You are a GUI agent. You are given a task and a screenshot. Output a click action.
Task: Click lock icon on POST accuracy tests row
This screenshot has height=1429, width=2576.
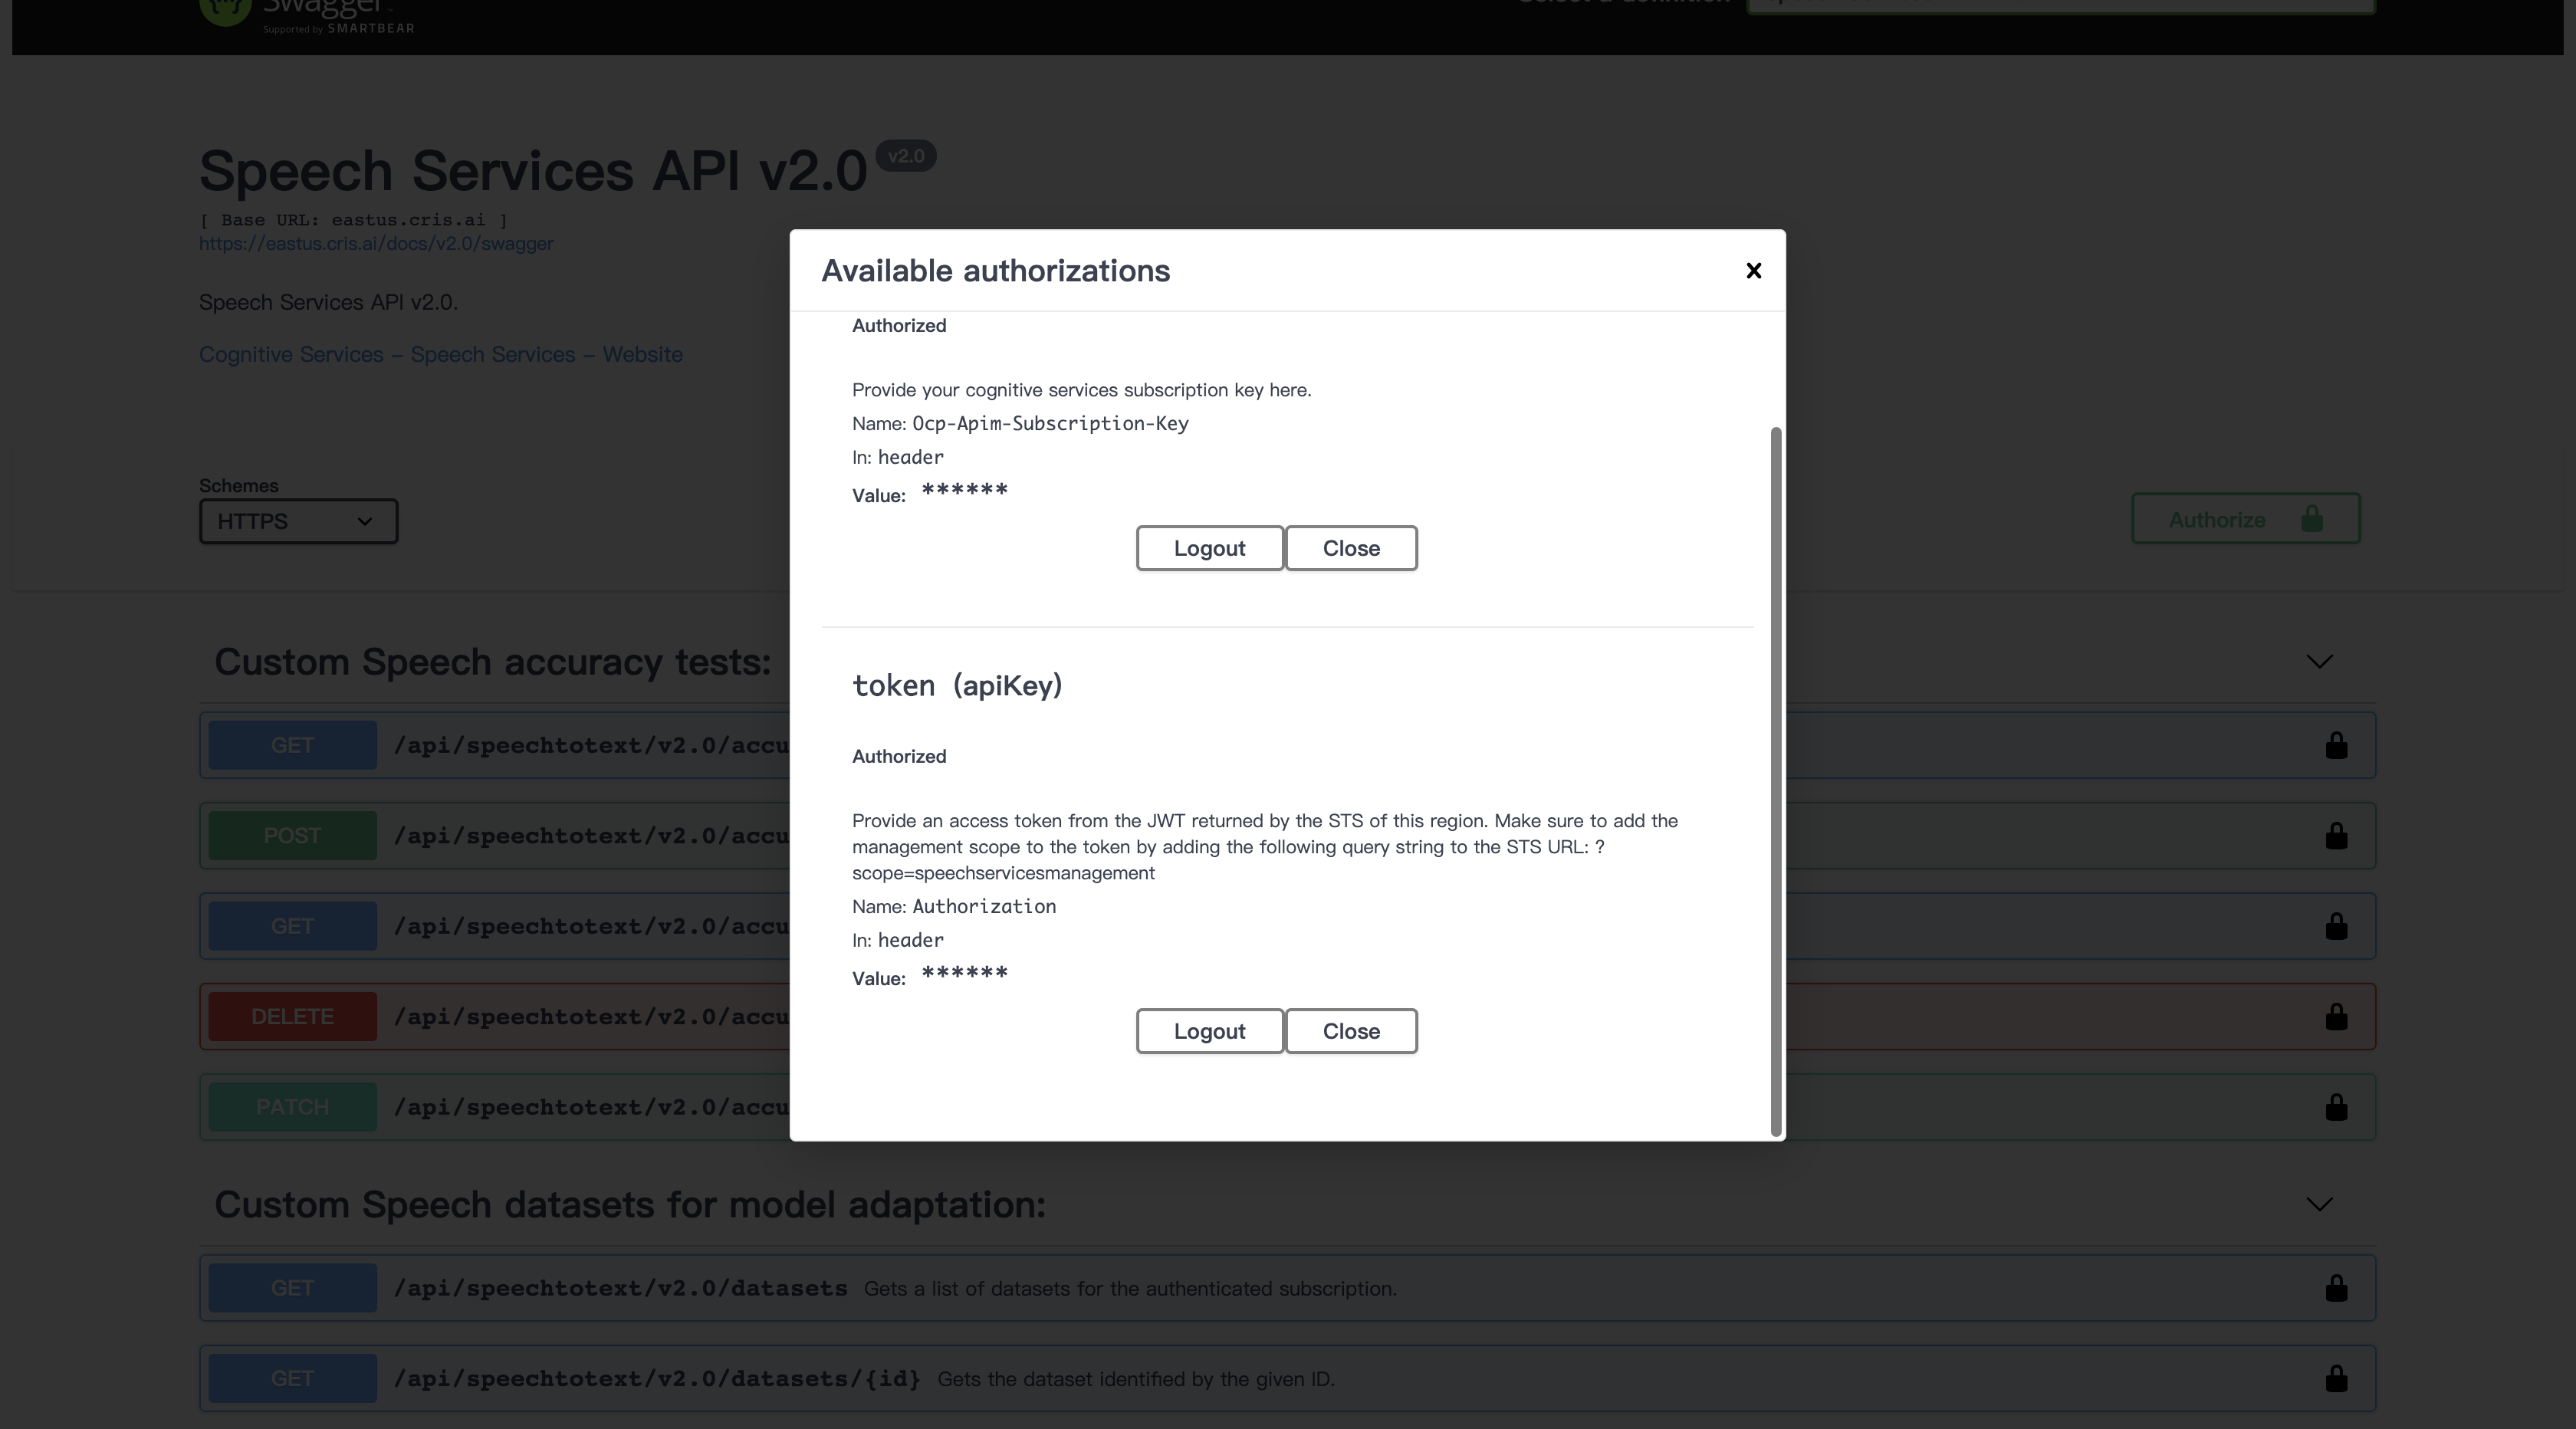point(2335,836)
